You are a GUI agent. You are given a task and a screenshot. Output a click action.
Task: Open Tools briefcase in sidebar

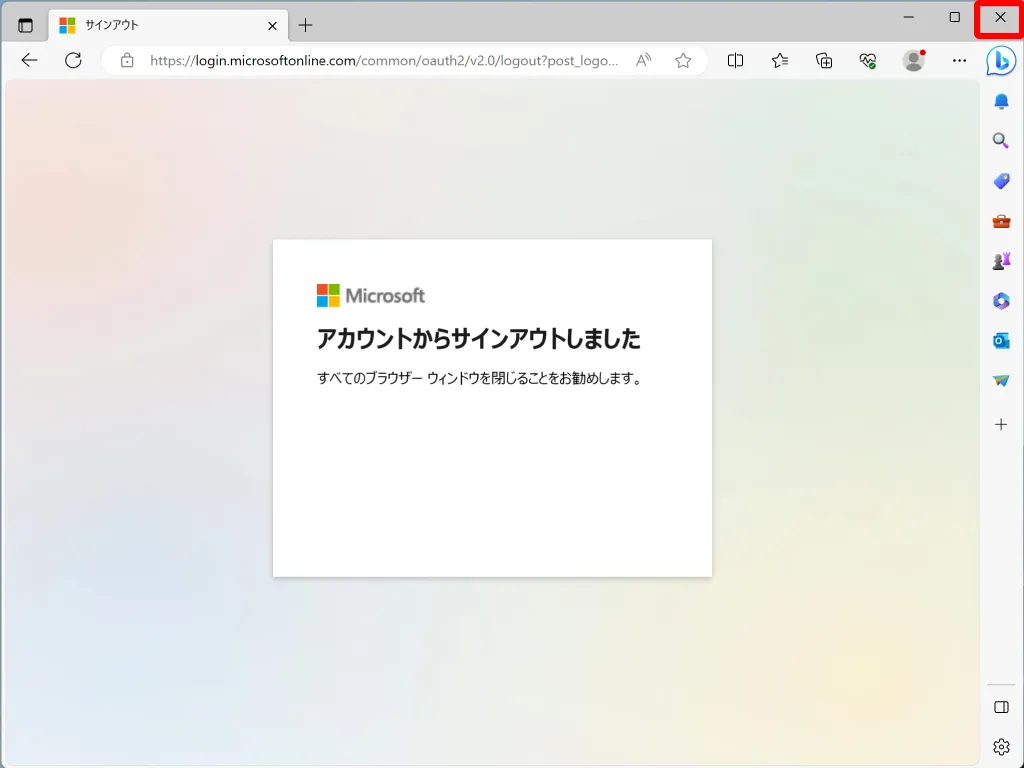click(x=1001, y=221)
